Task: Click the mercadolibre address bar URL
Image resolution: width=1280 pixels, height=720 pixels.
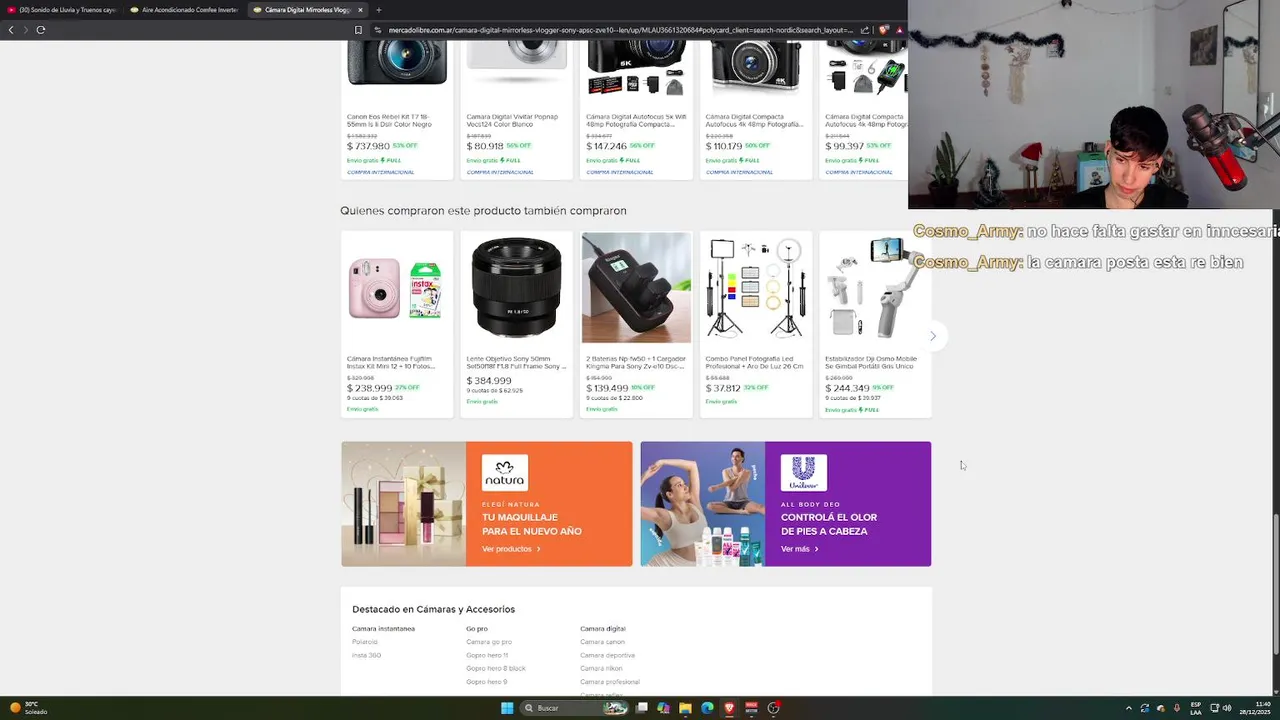Action: click(x=620, y=30)
